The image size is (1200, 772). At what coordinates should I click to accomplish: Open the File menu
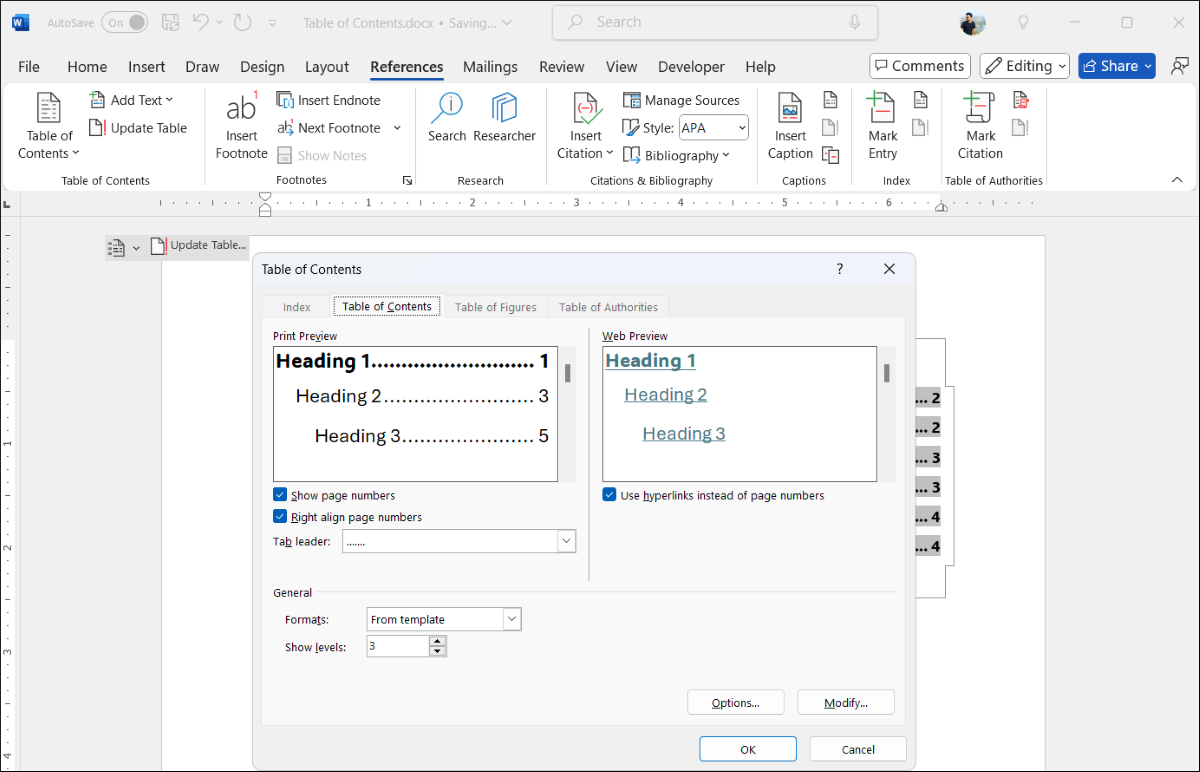[x=29, y=66]
